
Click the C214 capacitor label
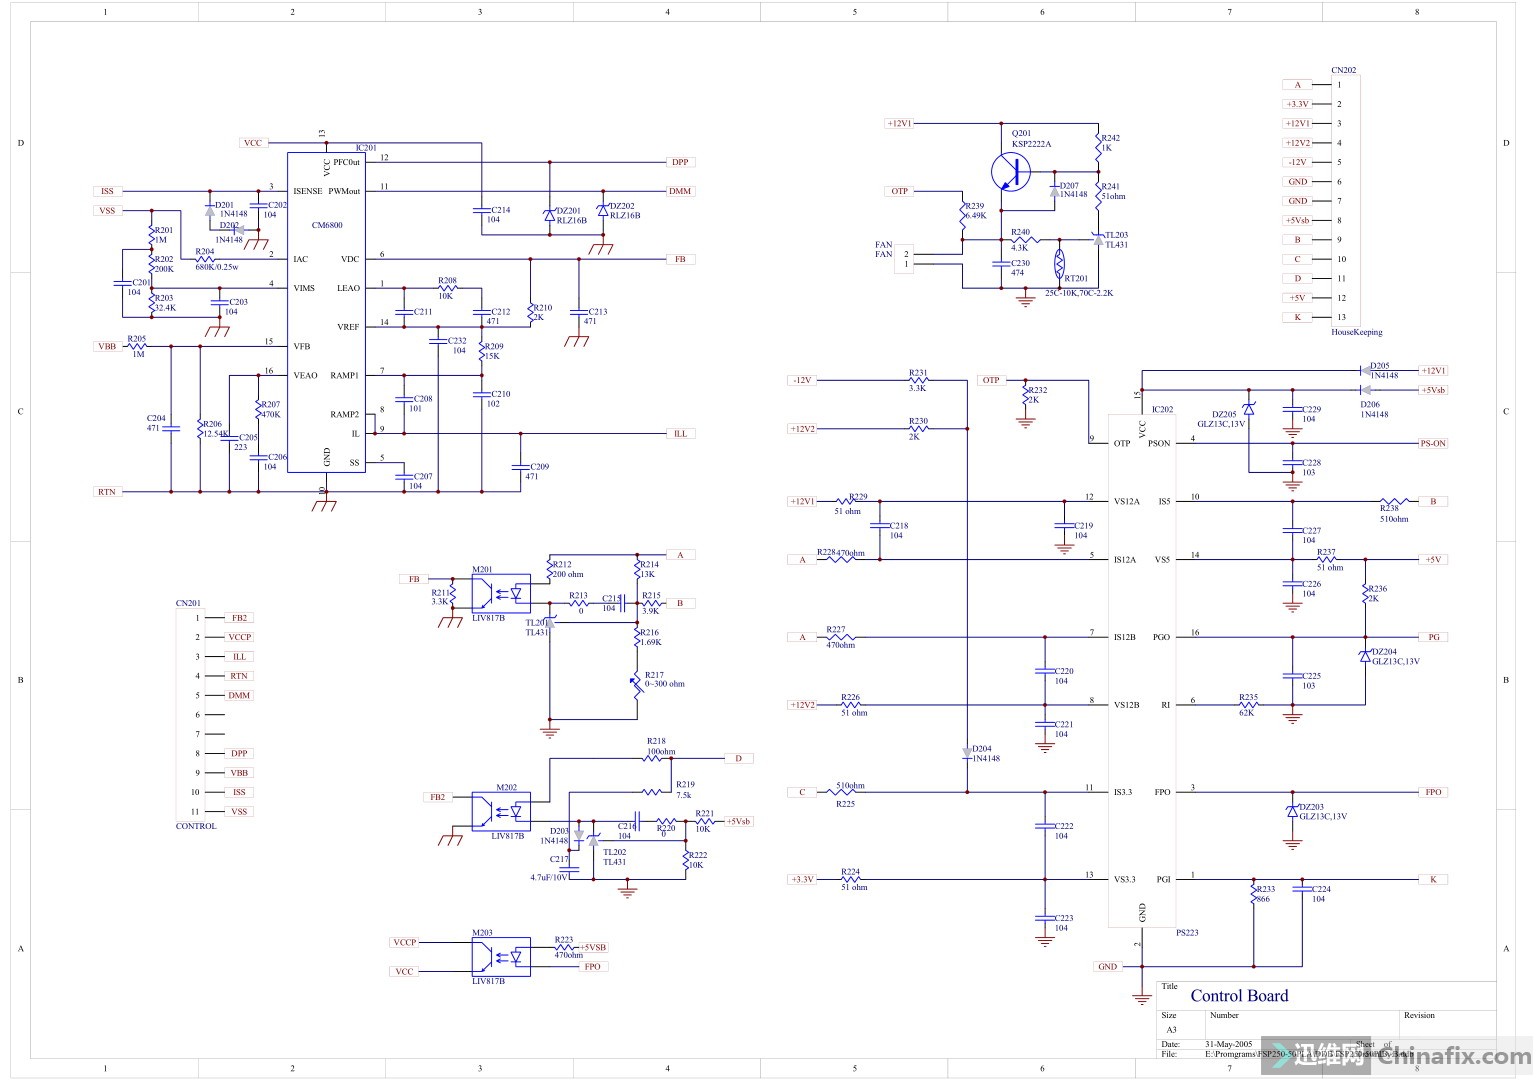click(x=499, y=214)
